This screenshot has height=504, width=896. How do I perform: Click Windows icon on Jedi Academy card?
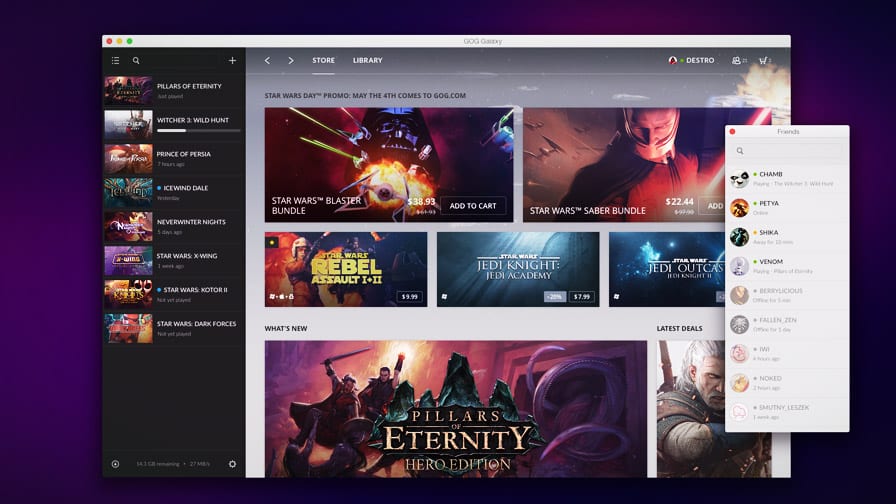[x=444, y=297]
